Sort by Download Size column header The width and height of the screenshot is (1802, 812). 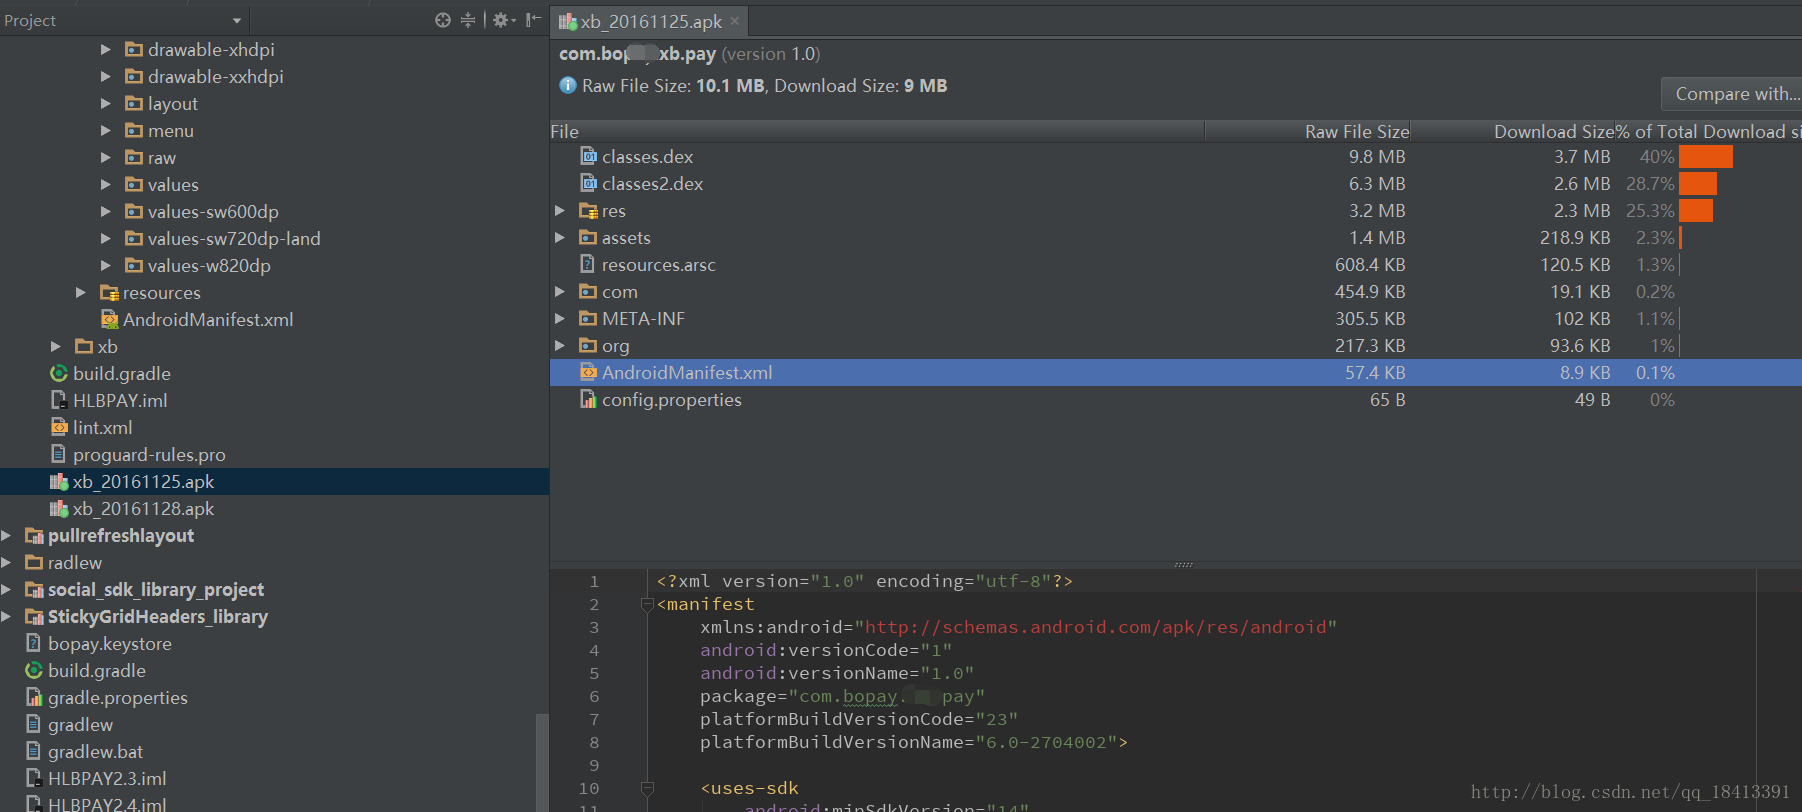(1512, 131)
